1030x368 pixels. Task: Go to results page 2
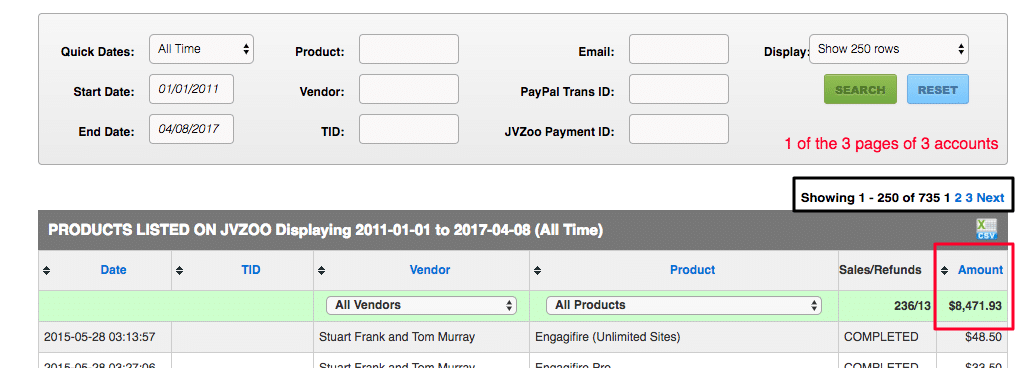958,197
